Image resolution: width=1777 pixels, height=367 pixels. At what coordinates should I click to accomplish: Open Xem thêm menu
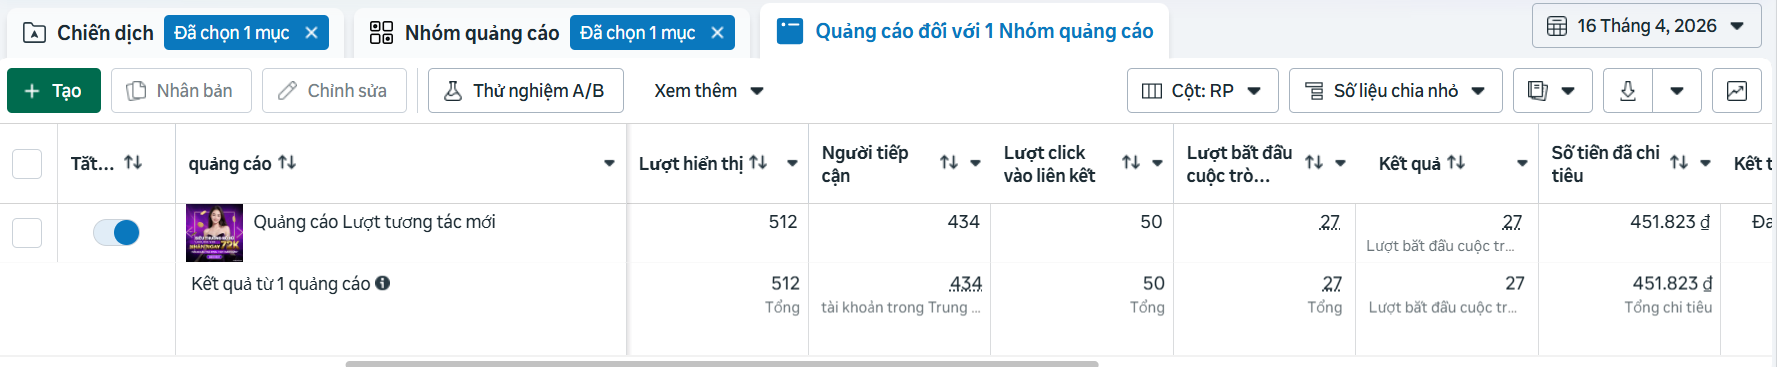point(709,91)
